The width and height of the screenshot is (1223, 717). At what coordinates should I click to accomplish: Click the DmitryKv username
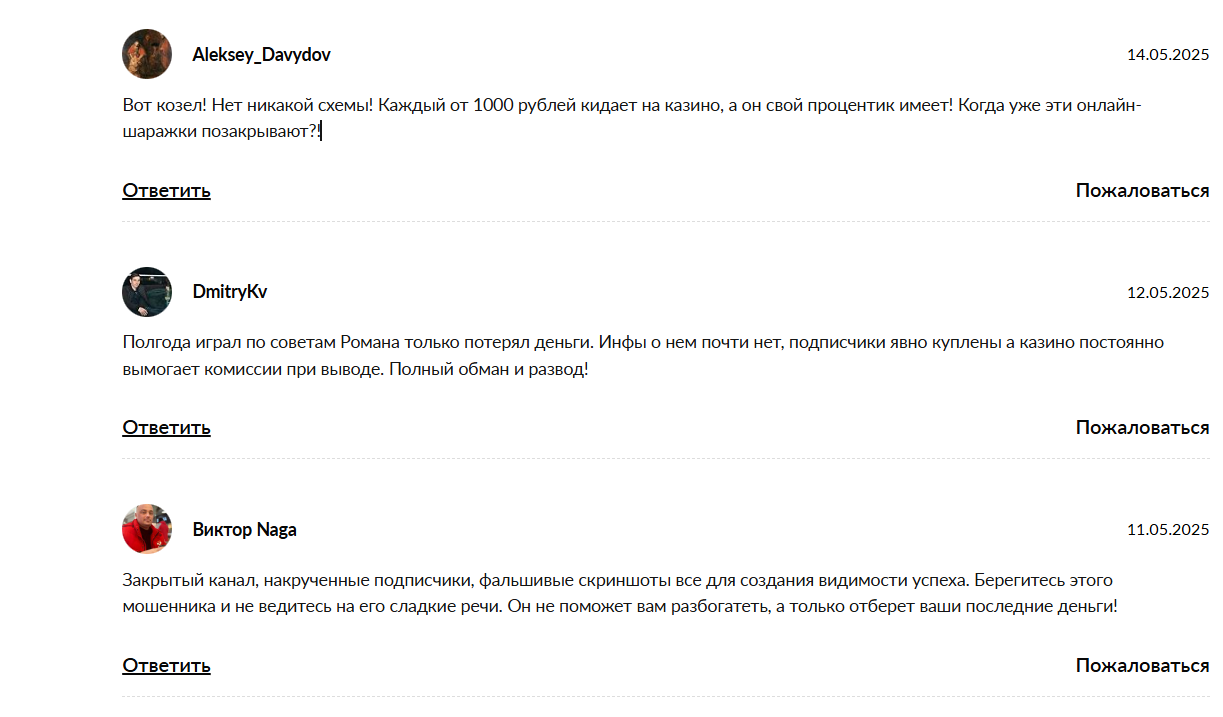point(230,292)
